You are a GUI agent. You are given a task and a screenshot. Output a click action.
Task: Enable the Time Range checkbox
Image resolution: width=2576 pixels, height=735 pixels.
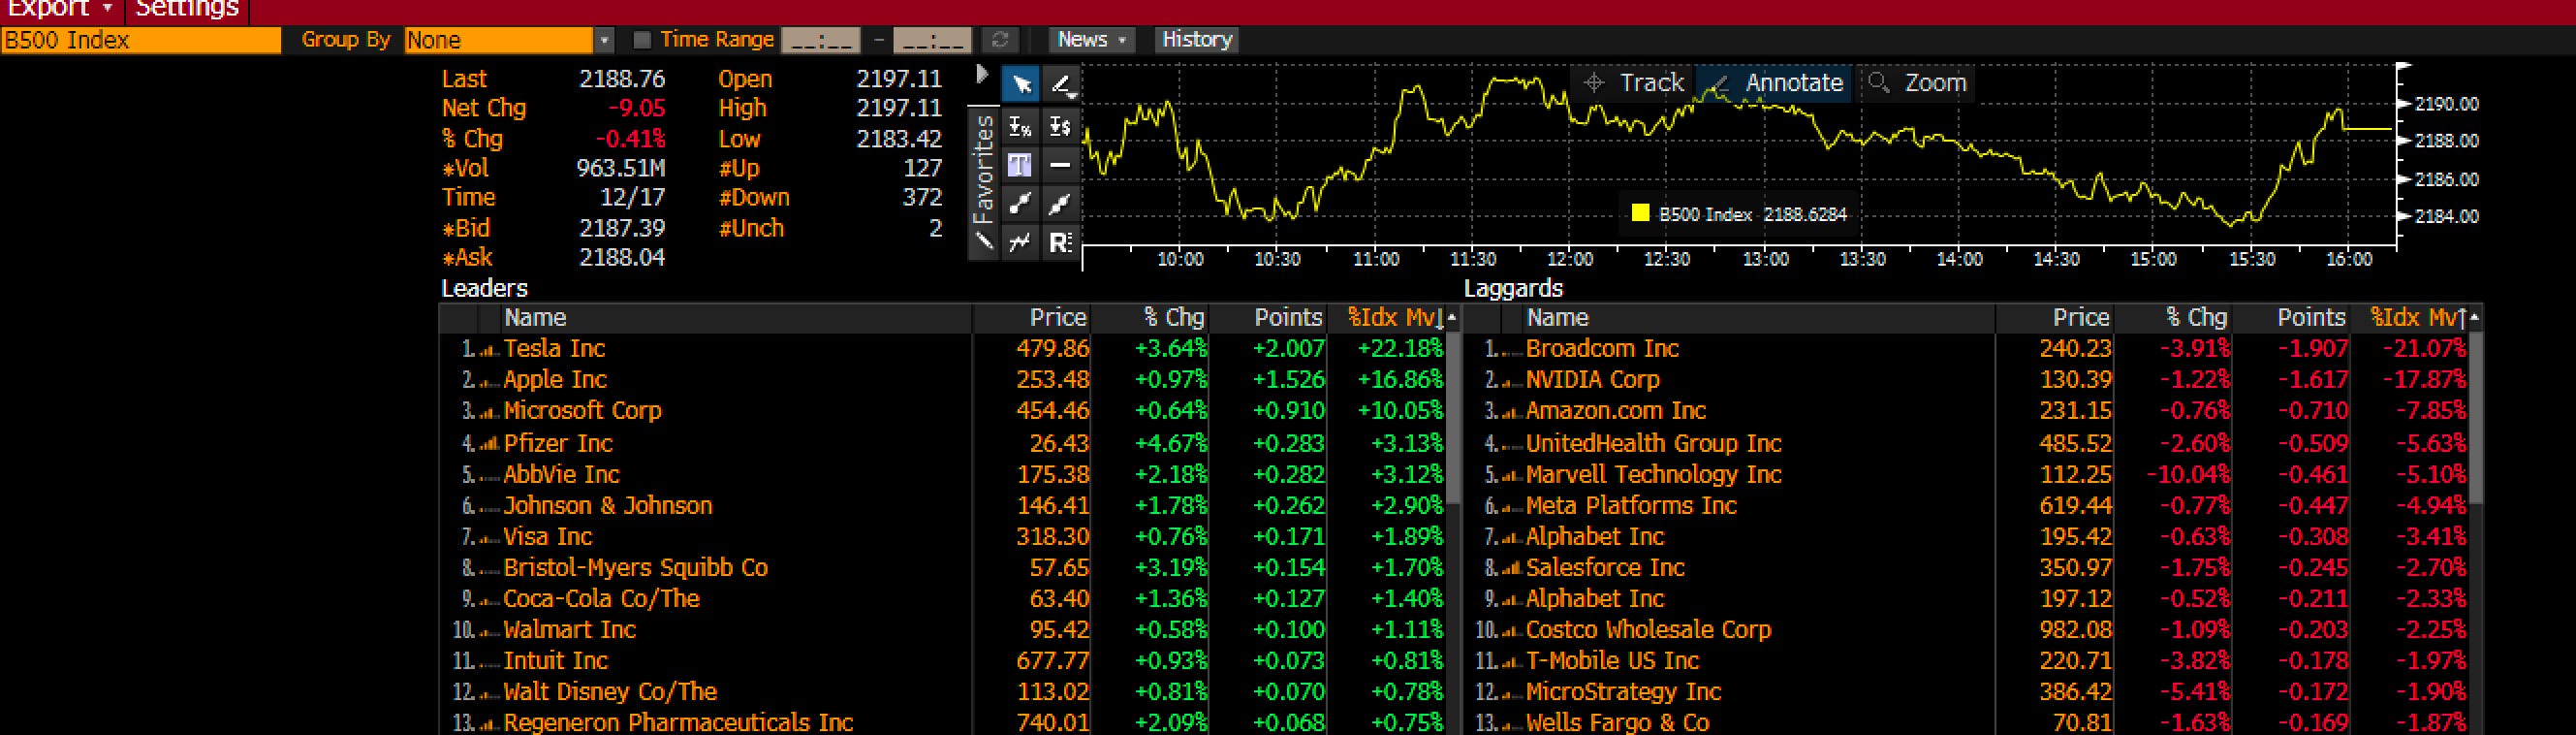[642, 40]
